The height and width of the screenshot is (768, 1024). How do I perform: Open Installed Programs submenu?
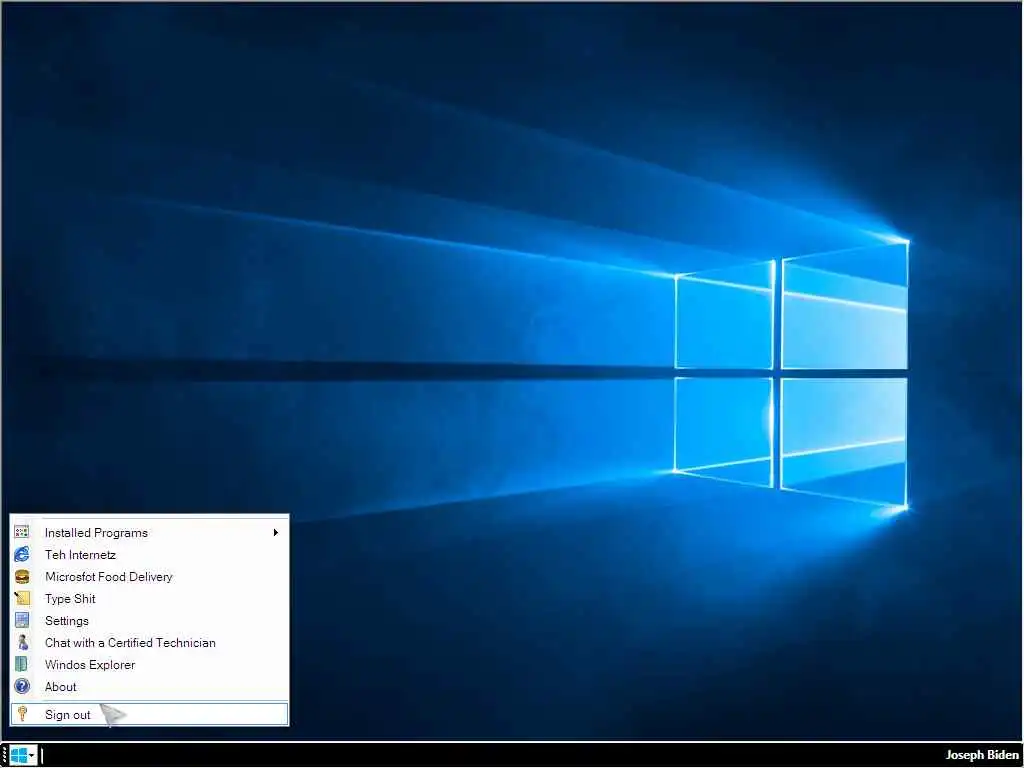[x=149, y=532]
